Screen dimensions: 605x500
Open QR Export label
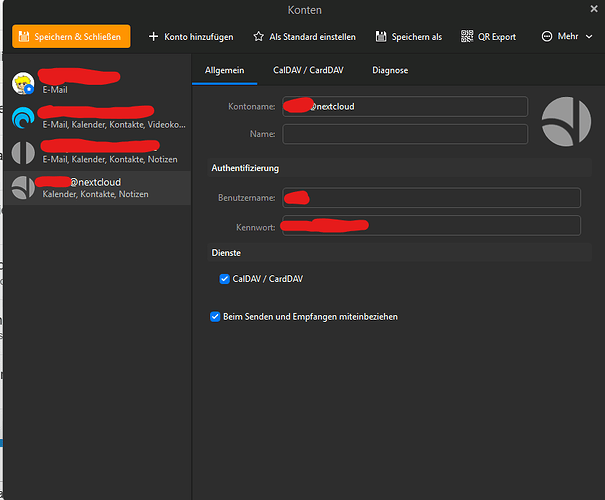497,37
